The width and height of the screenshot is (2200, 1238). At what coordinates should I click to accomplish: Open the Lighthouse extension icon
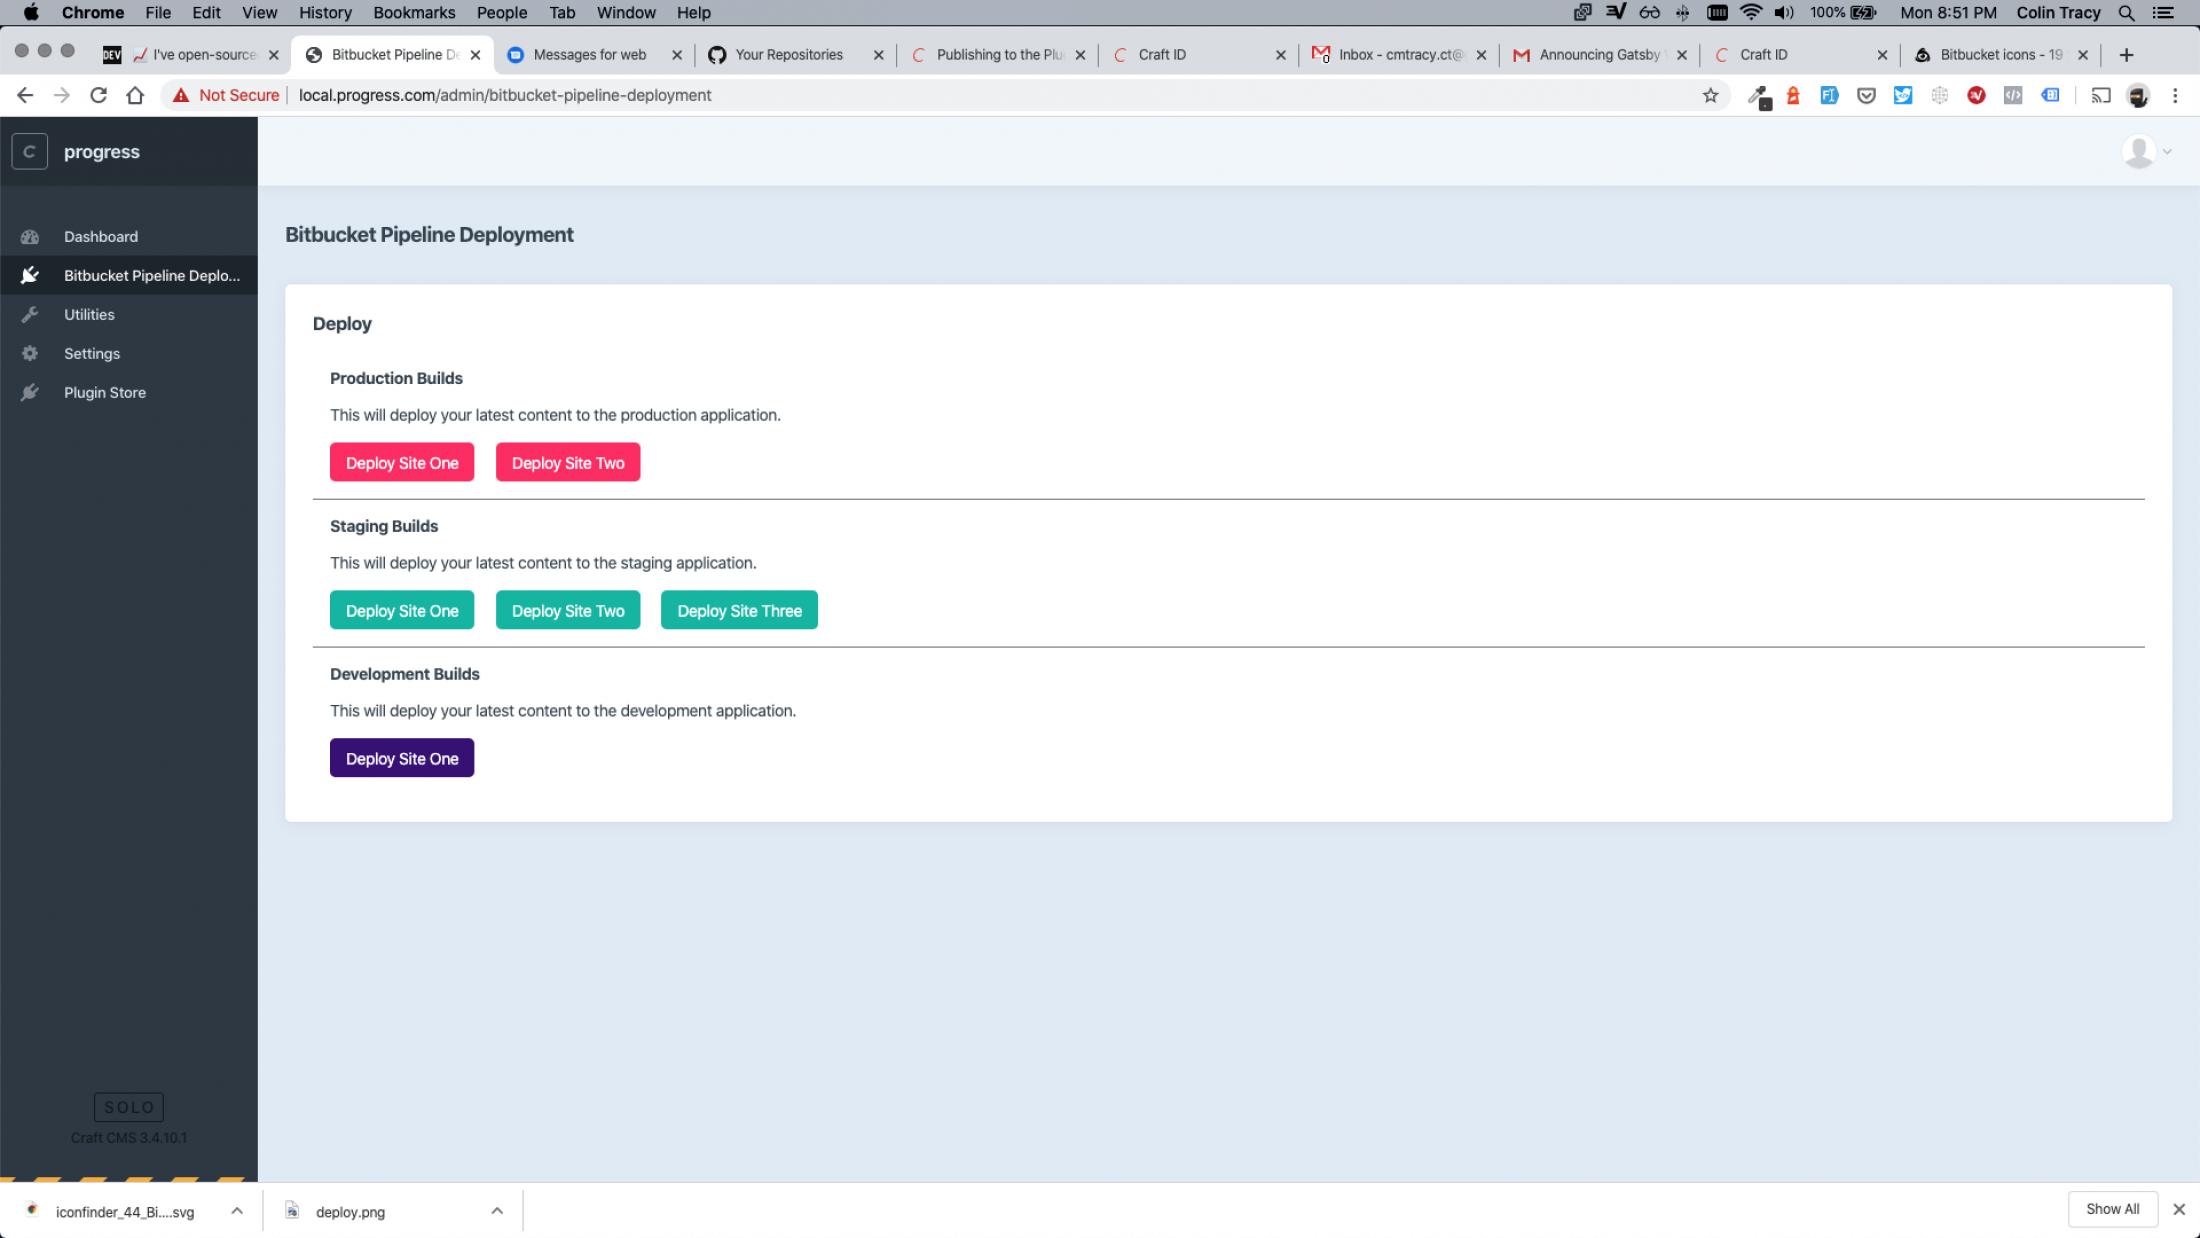(1793, 95)
